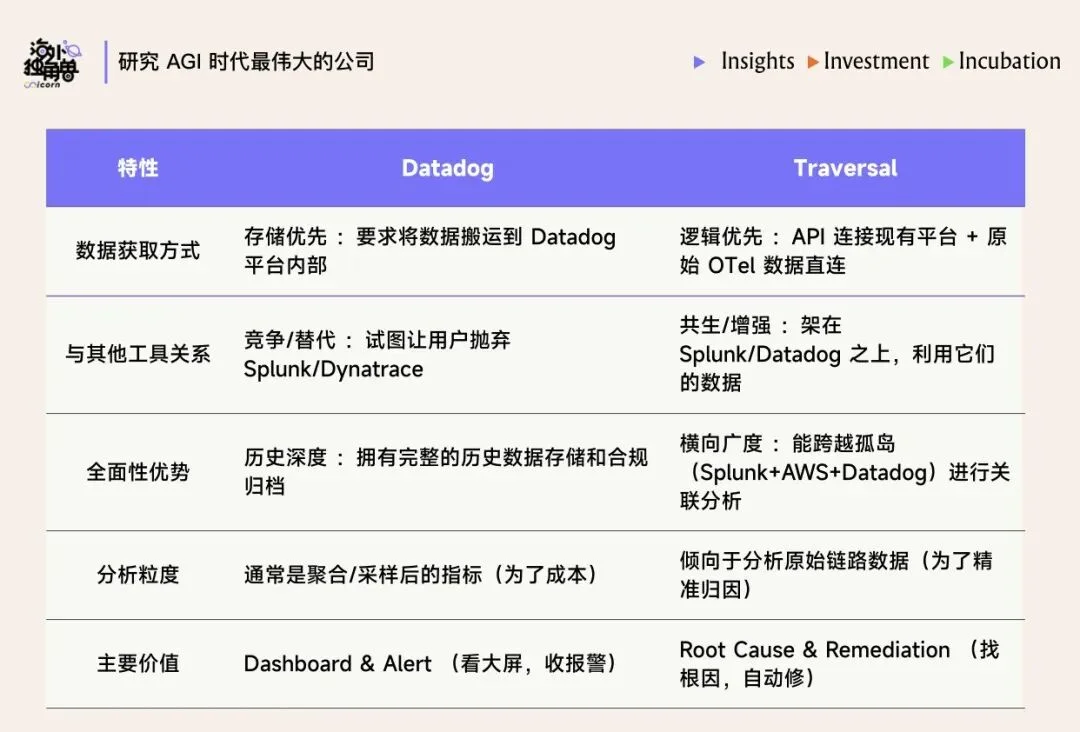Toggle the Traversal column header
The image size is (1080, 732).
coord(845,168)
